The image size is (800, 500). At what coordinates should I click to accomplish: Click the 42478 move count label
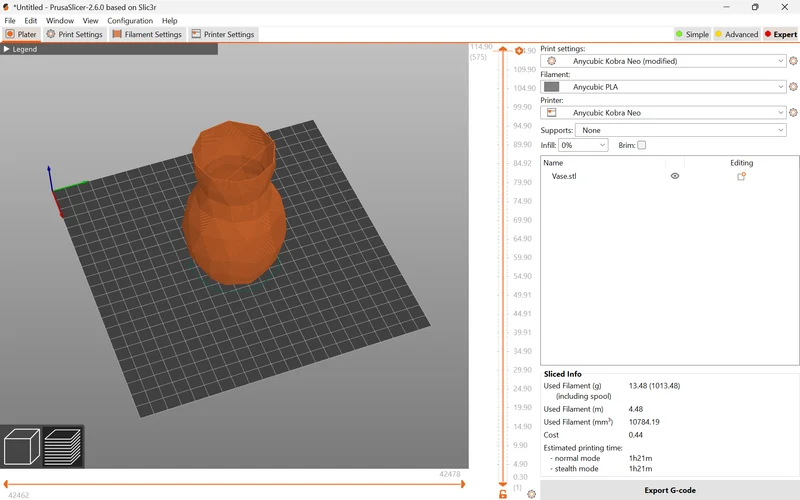click(x=449, y=474)
